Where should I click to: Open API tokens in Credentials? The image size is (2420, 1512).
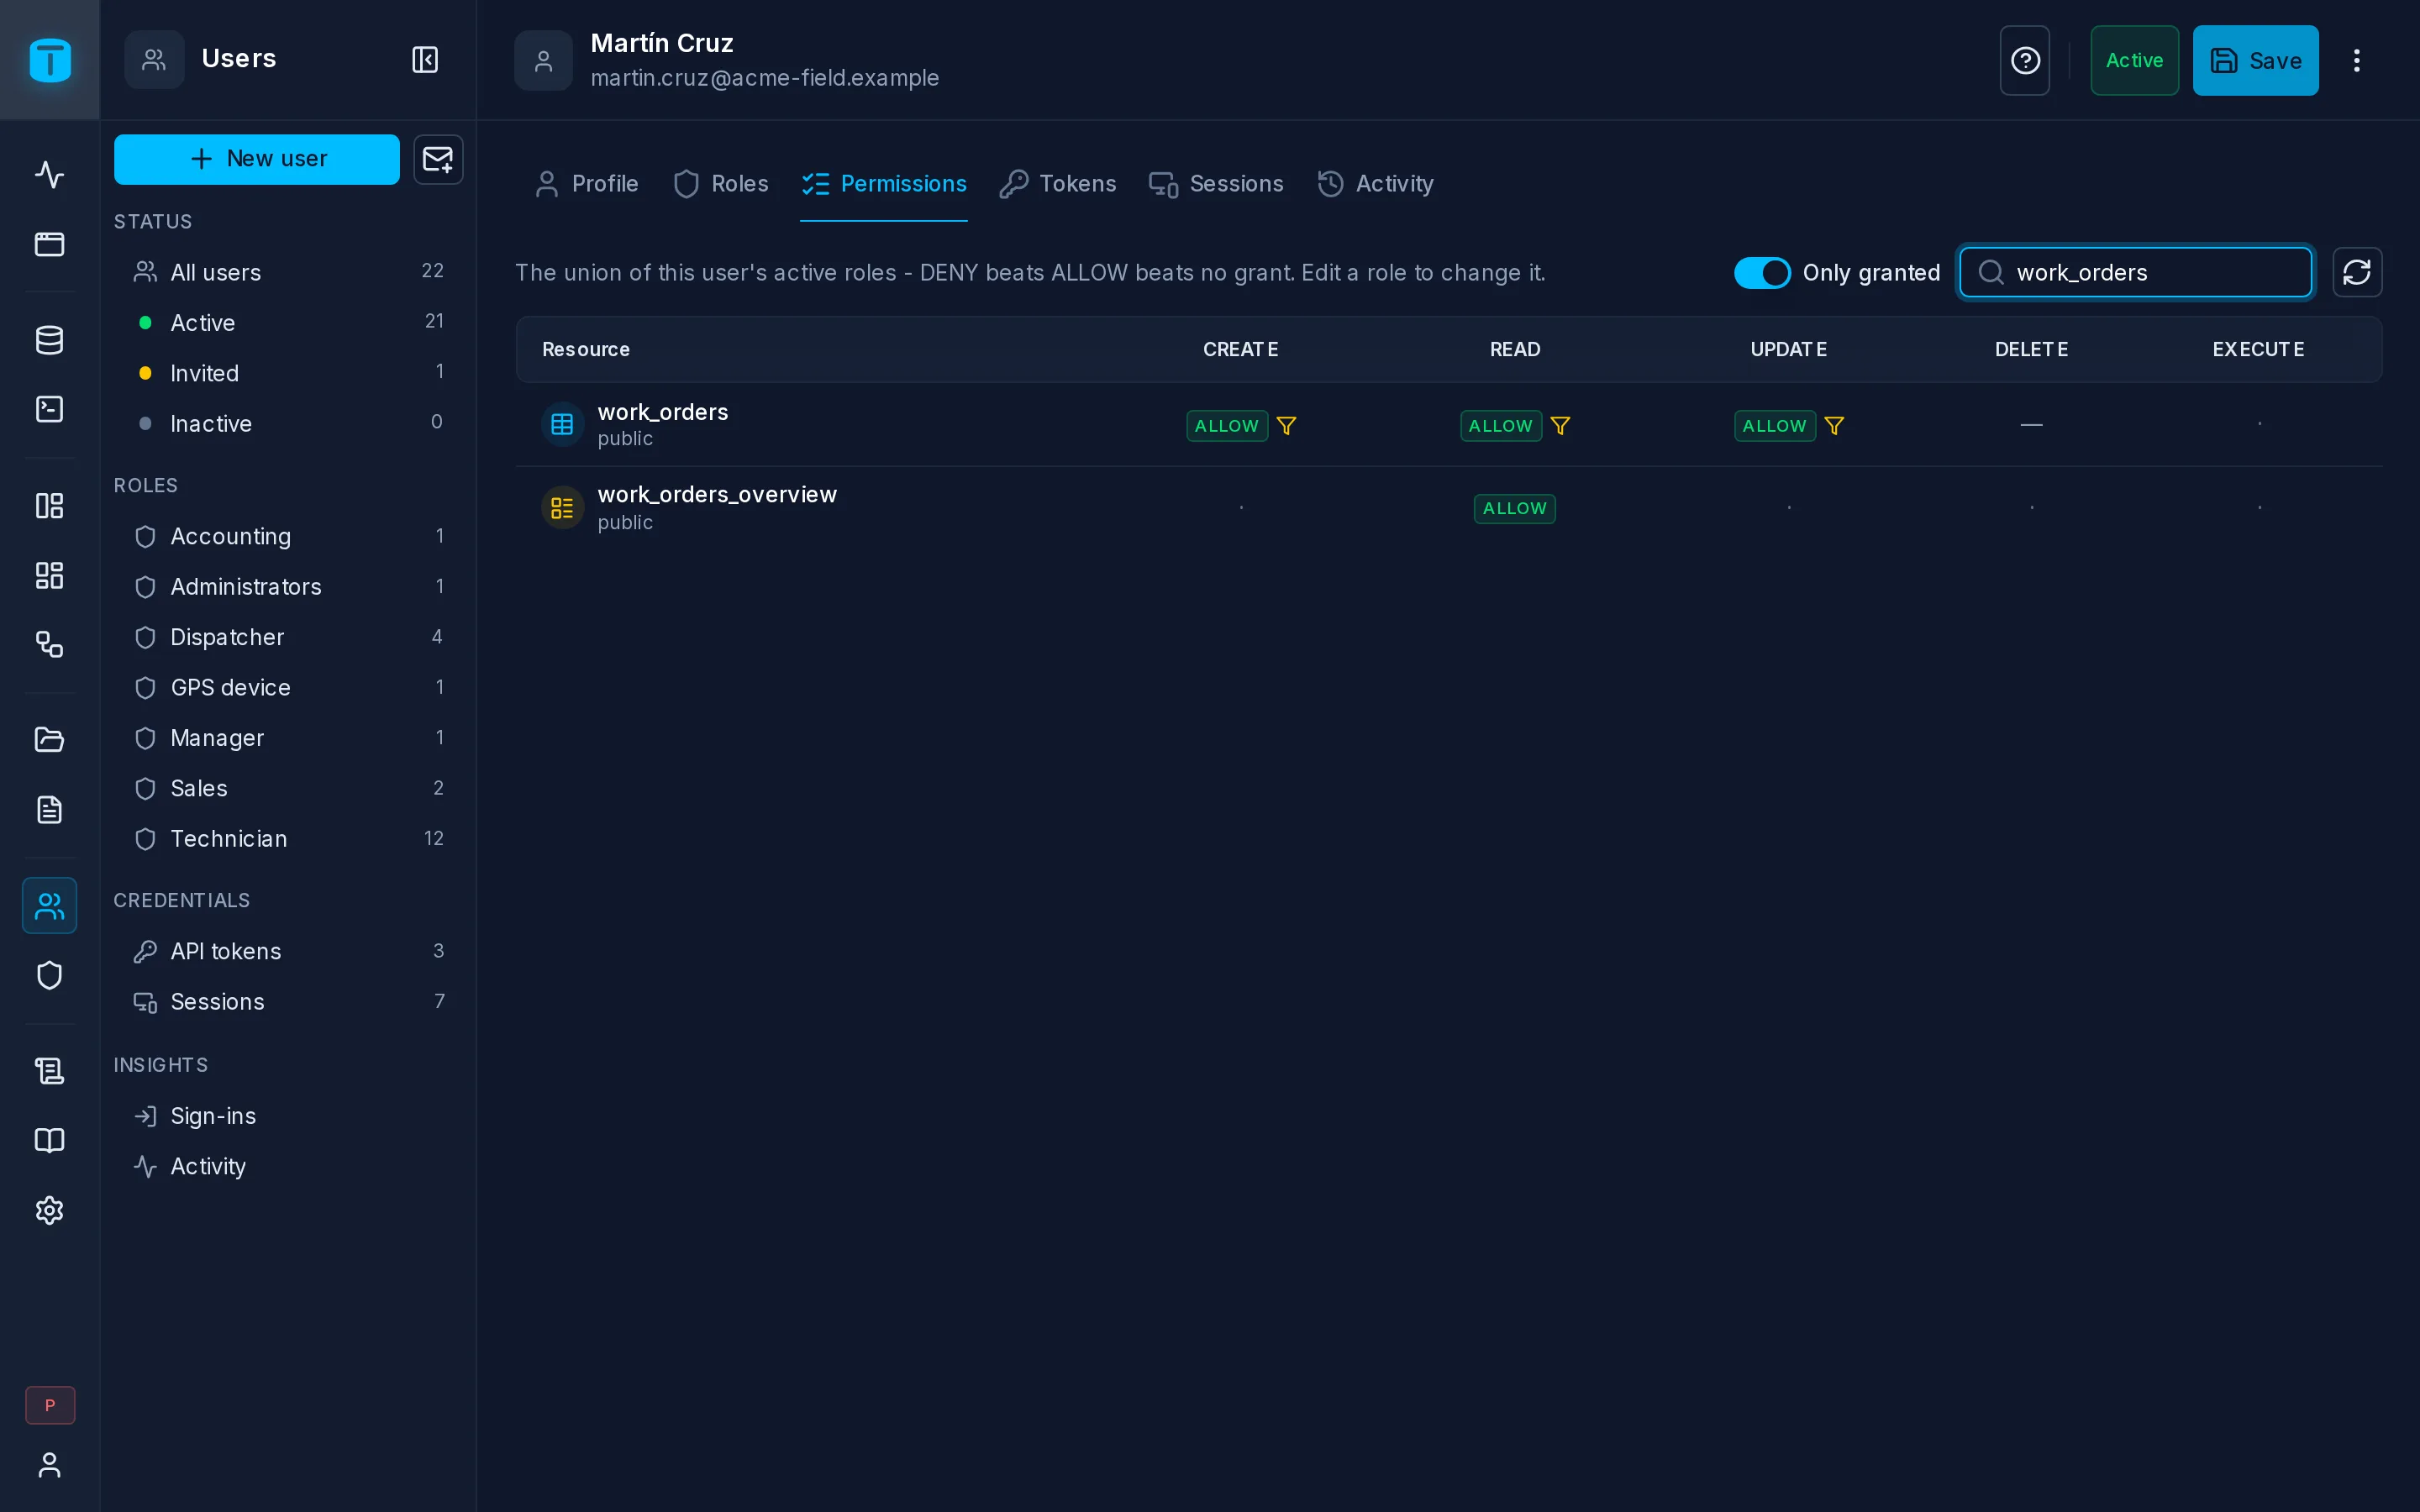tap(288, 951)
